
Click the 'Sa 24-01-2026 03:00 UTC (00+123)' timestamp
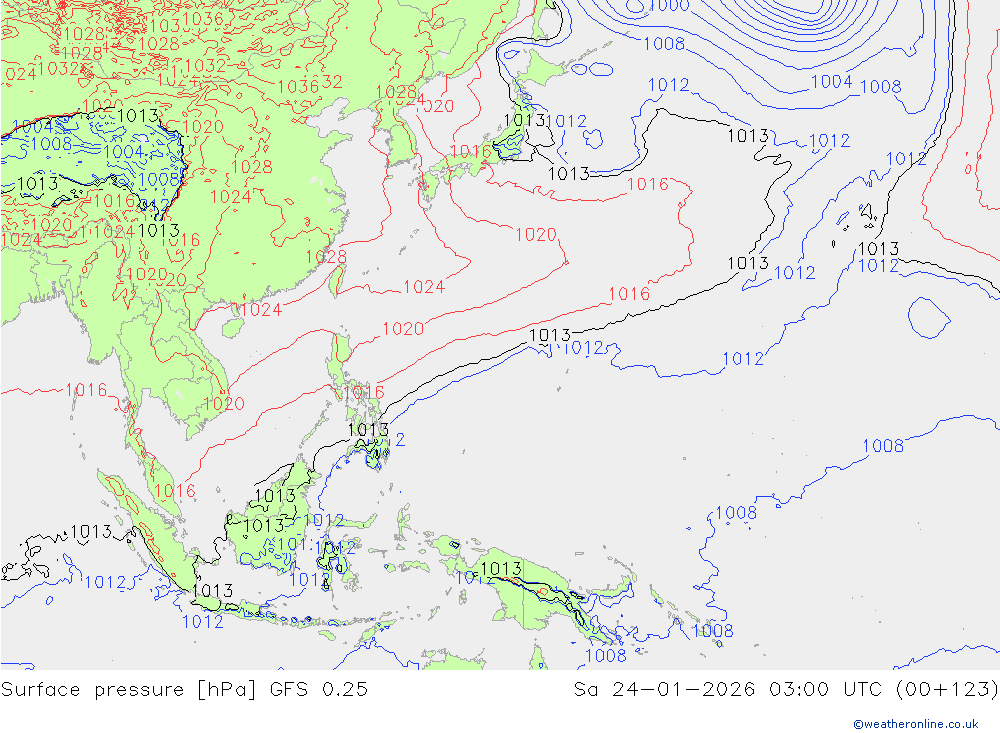click(x=786, y=690)
